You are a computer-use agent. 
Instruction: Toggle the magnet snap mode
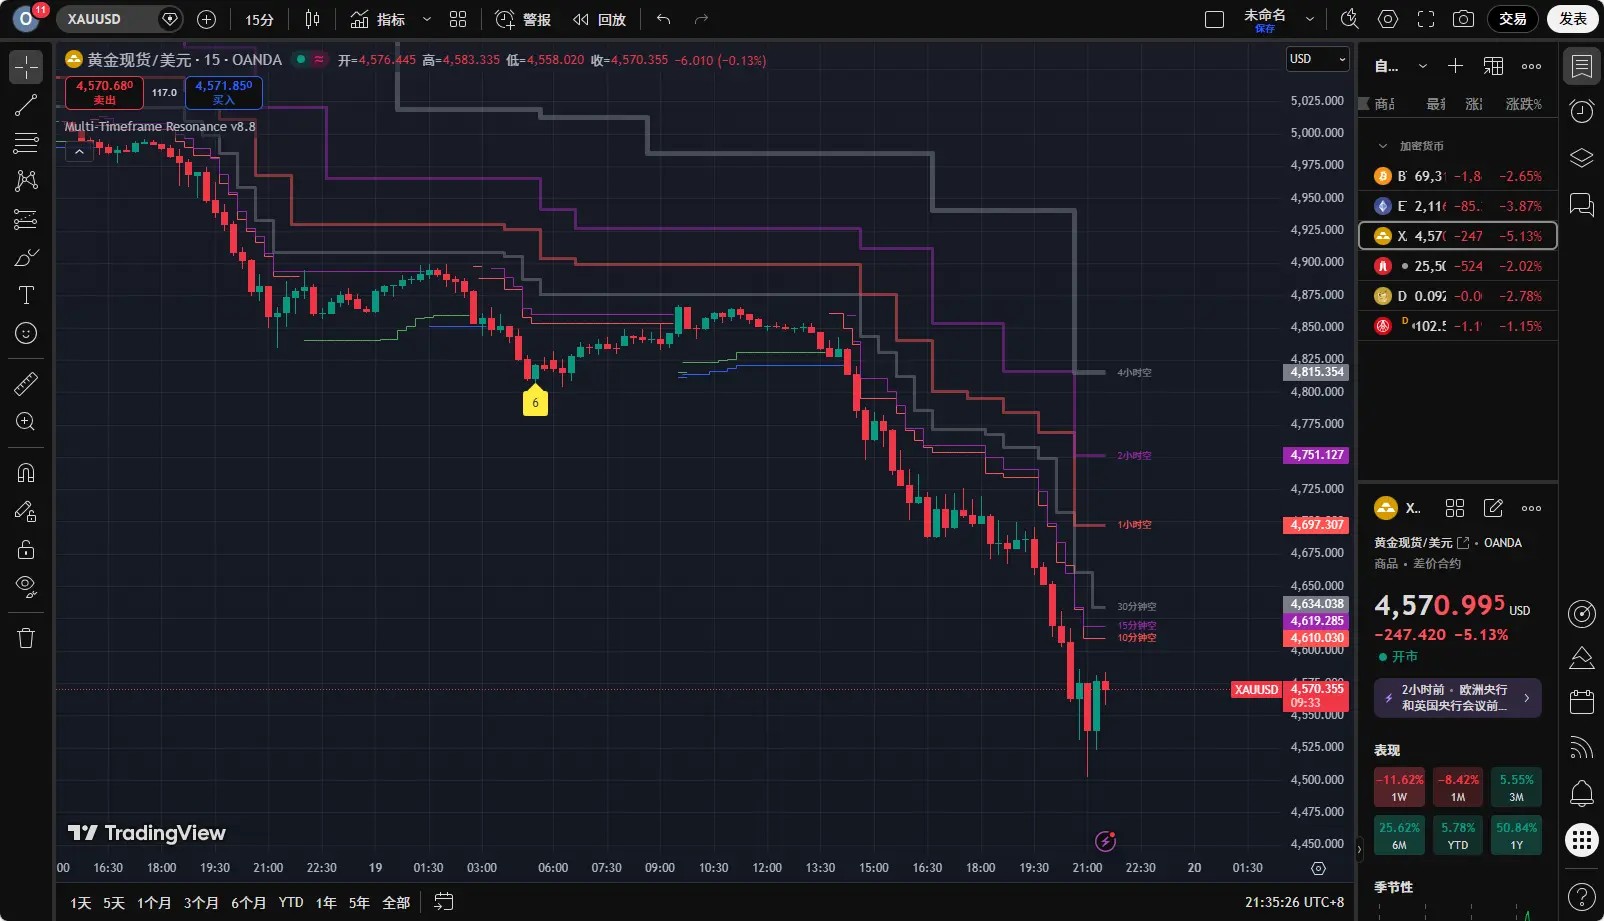click(x=26, y=473)
